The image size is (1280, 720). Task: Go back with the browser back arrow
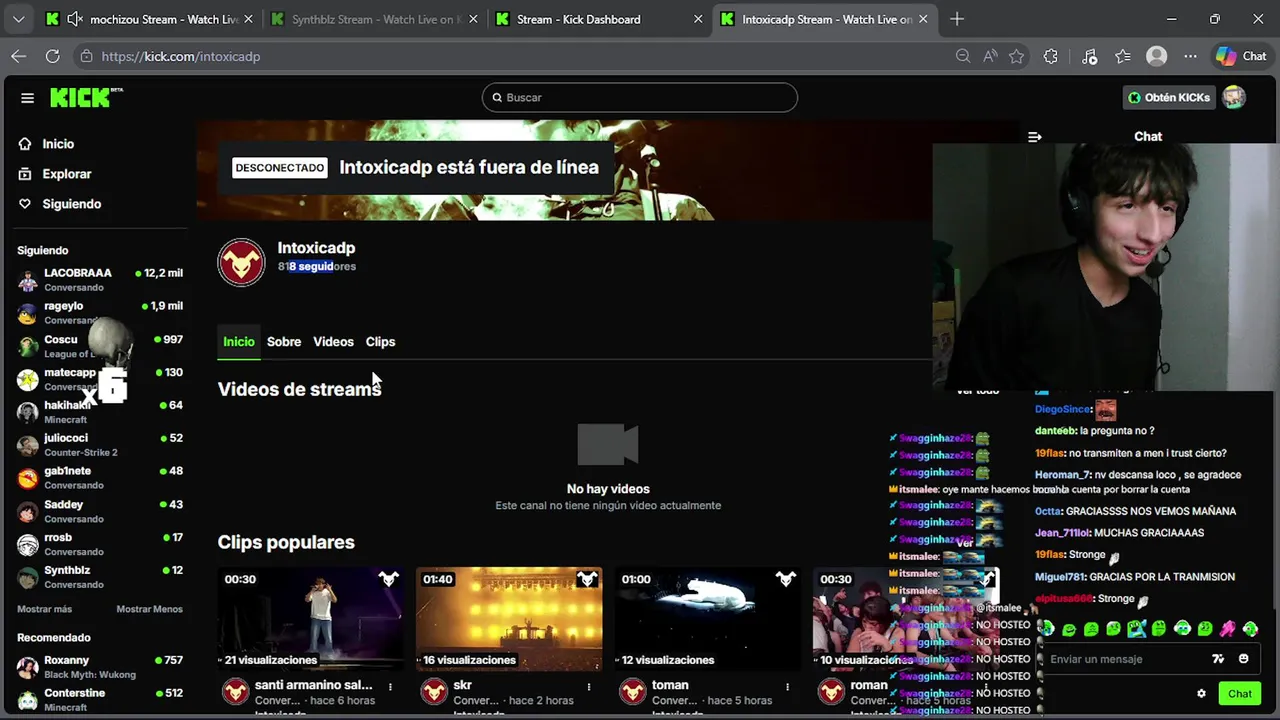[19, 57]
